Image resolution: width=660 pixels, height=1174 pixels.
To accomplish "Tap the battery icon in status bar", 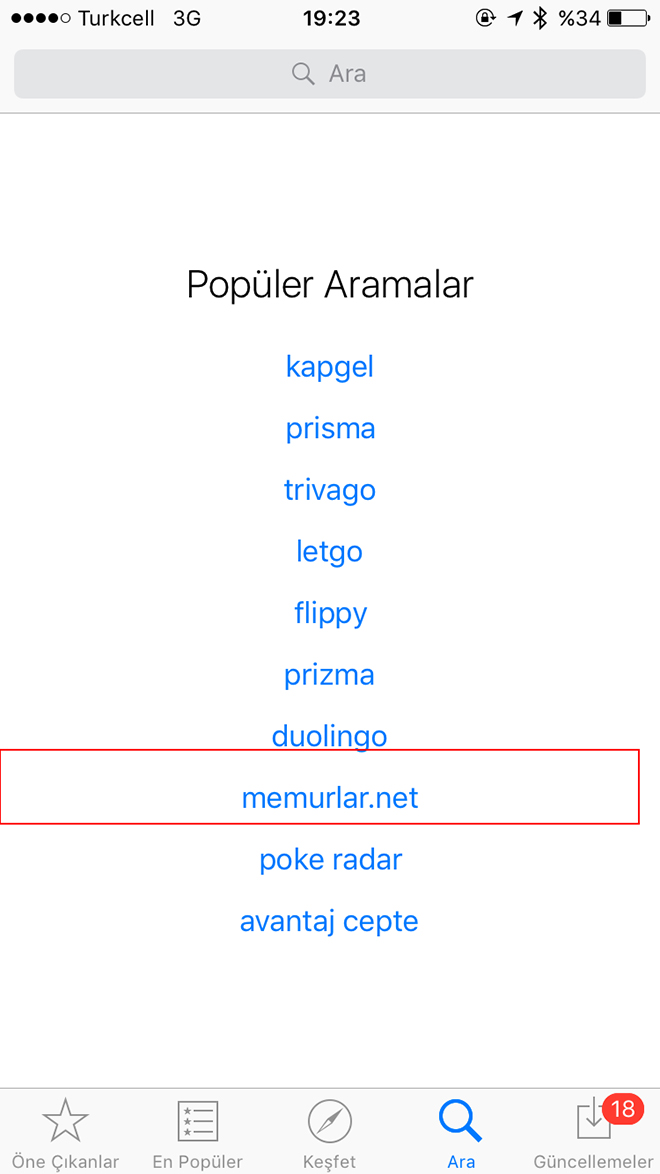I will pyautogui.click(x=629, y=18).
